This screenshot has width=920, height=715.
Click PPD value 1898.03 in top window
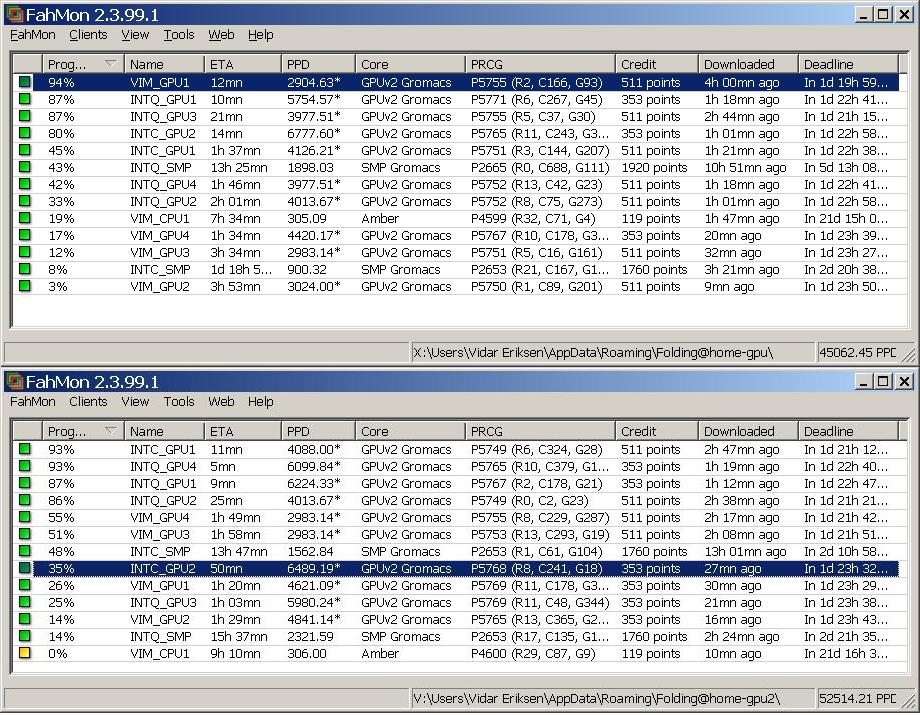(x=310, y=167)
